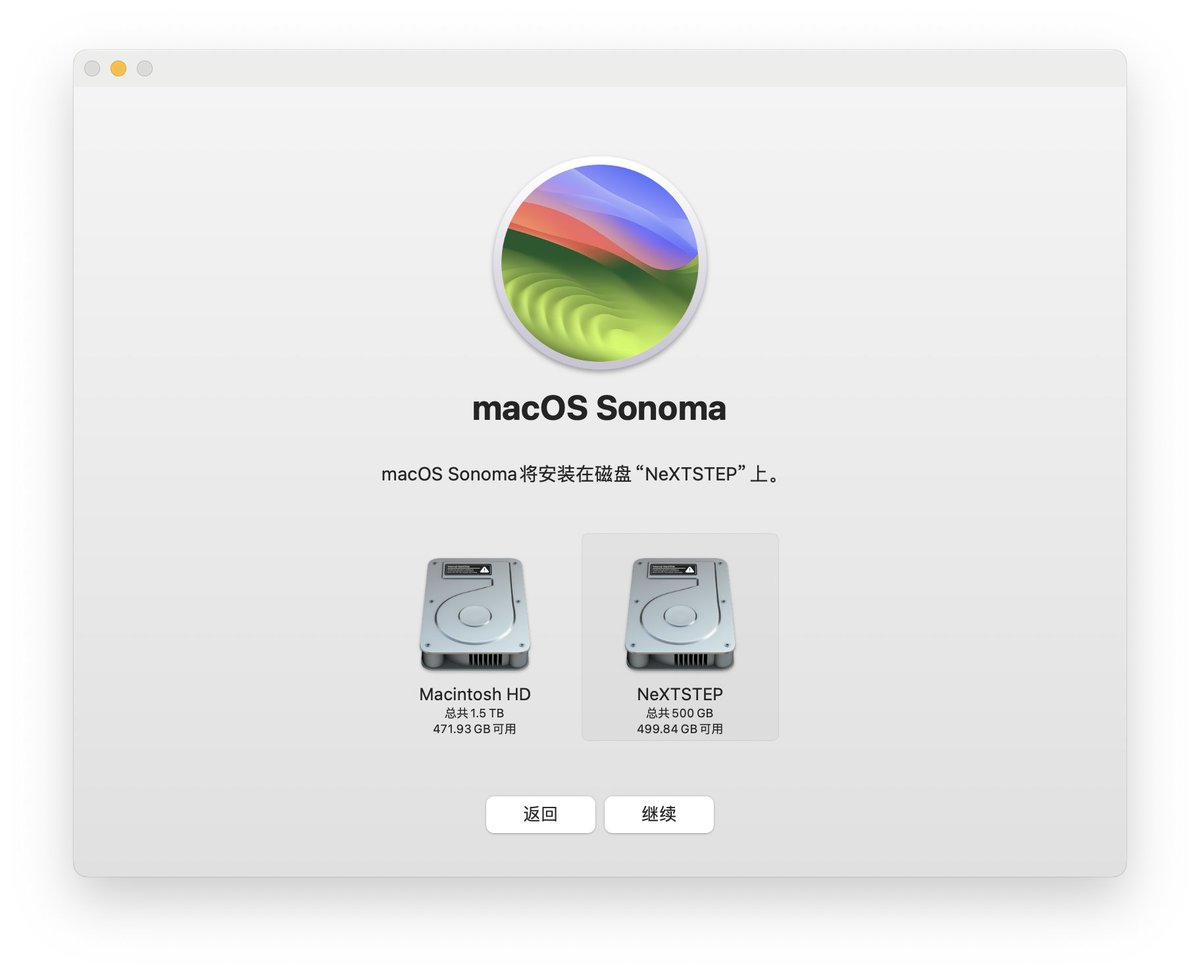Click the "总共 1.5 TB" capacity text
The height and width of the screenshot is (974, 1200).
coord(475,713)
